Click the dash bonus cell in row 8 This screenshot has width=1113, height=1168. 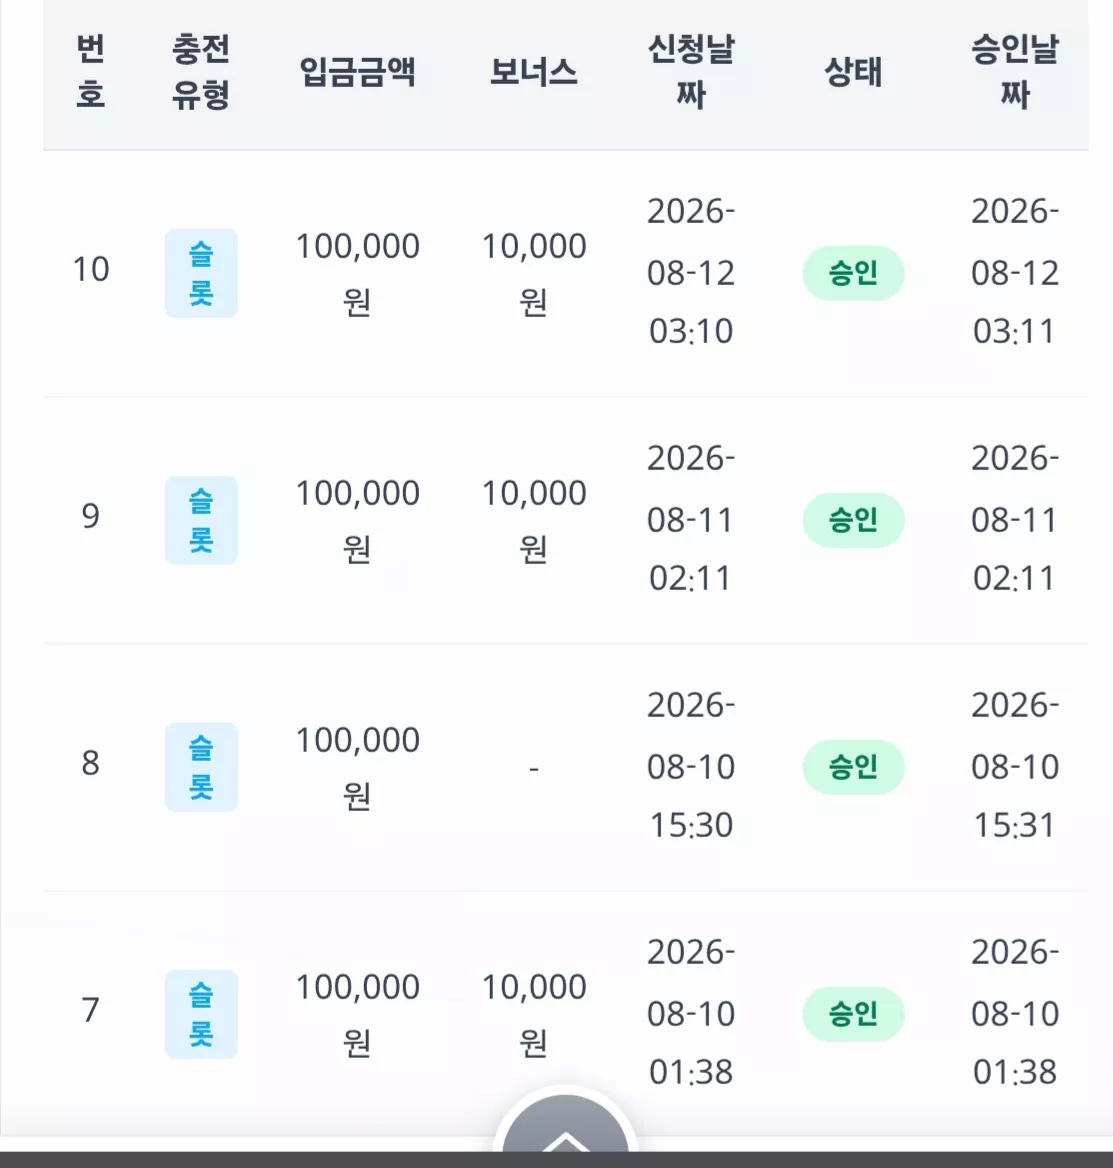(x=533, y=768)
